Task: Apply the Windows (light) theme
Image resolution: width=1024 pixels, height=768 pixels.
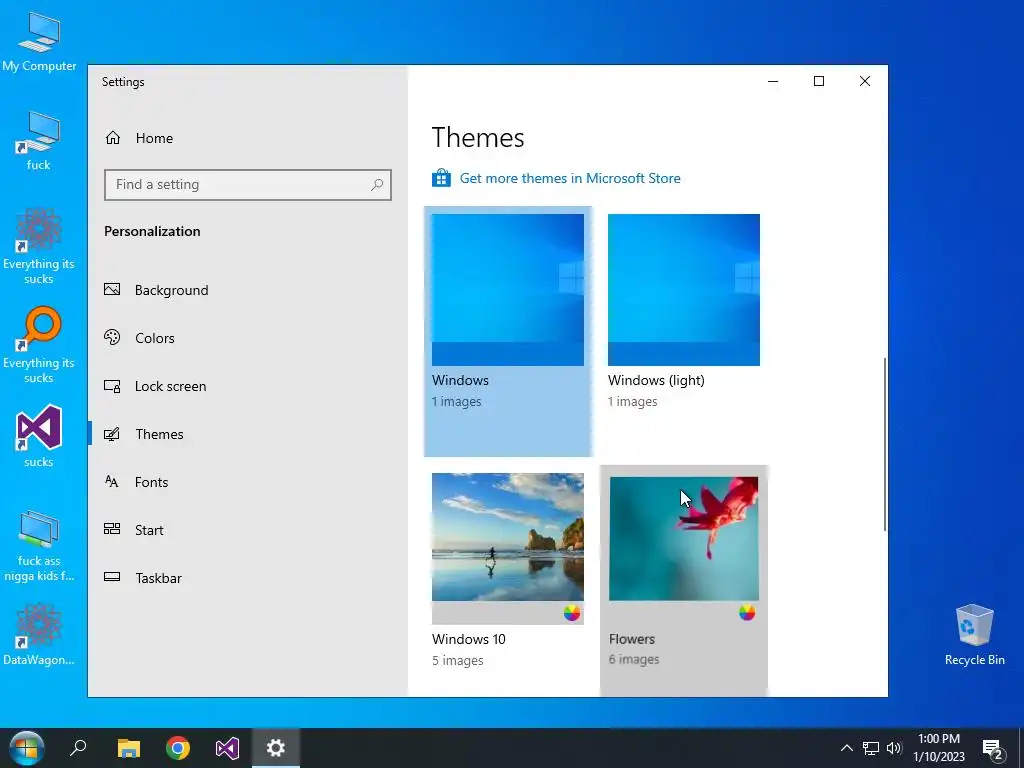Action: [684, 290]
